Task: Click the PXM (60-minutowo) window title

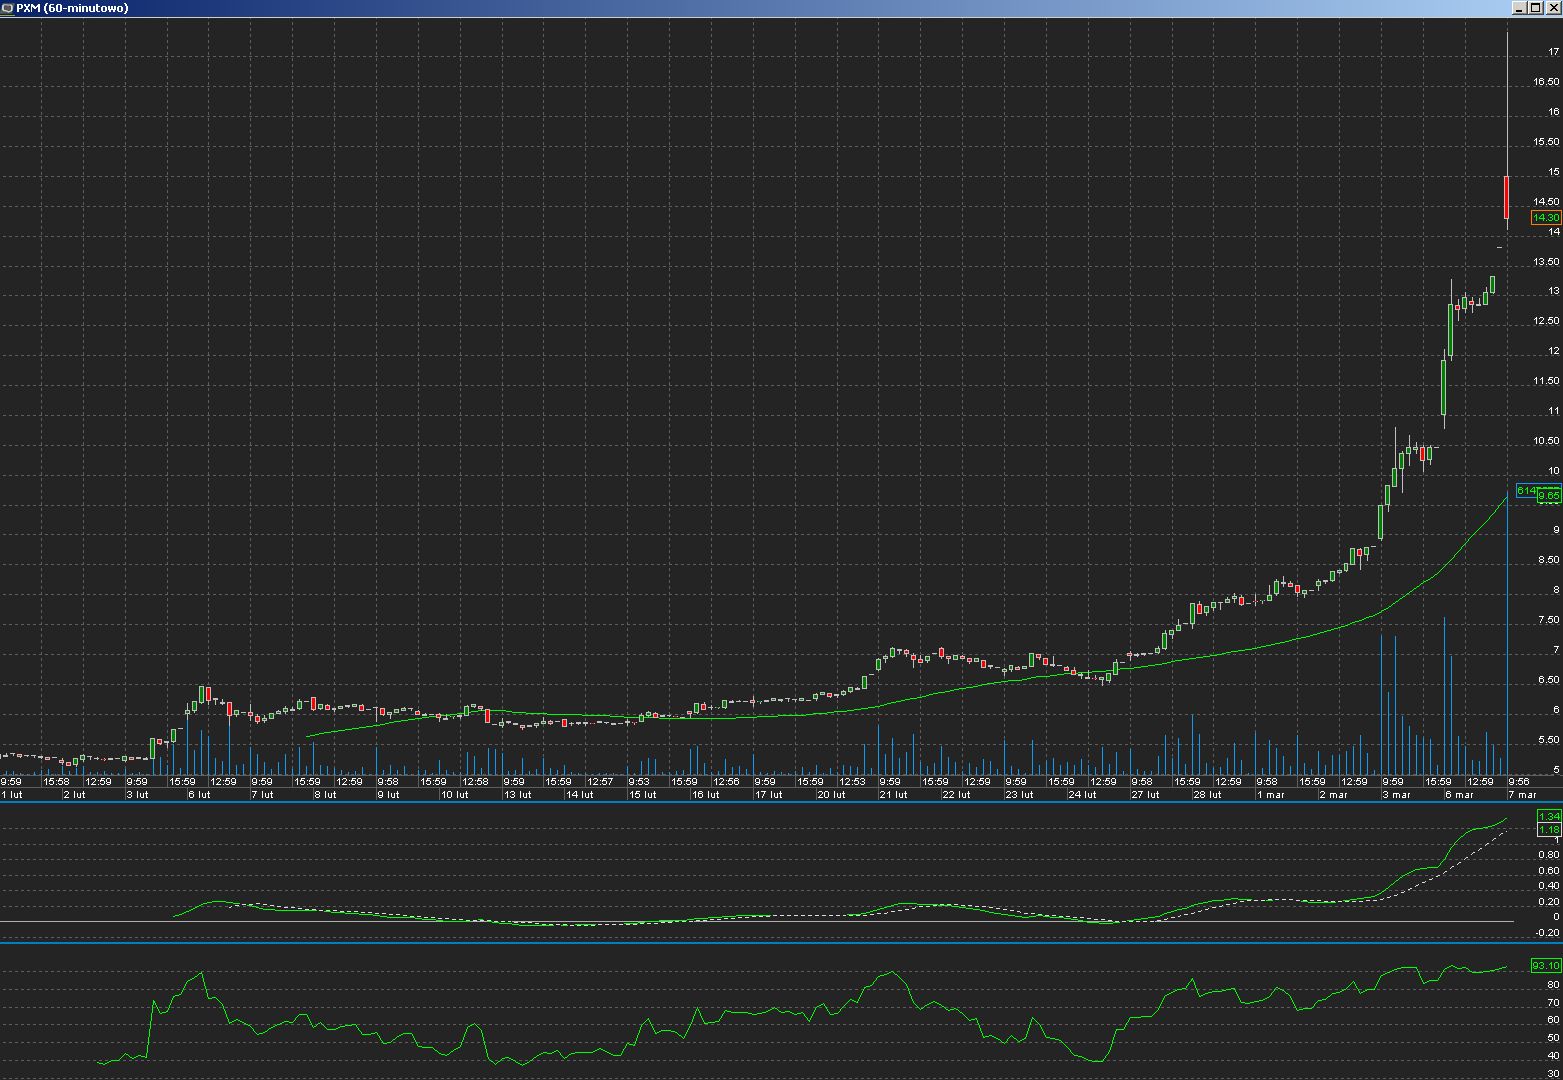Action: (72, 8)
